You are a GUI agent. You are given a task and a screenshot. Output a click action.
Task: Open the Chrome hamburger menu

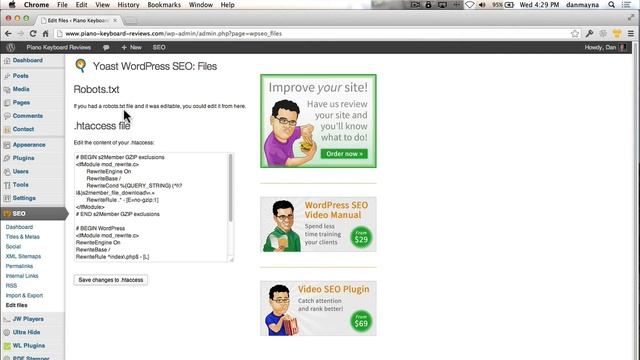(x=631, y=33)
